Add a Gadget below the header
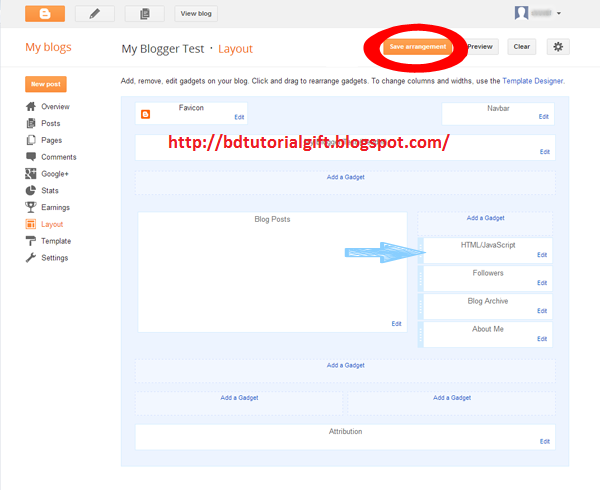The width and height of the screenshot is (600, 490). point(345,177)
